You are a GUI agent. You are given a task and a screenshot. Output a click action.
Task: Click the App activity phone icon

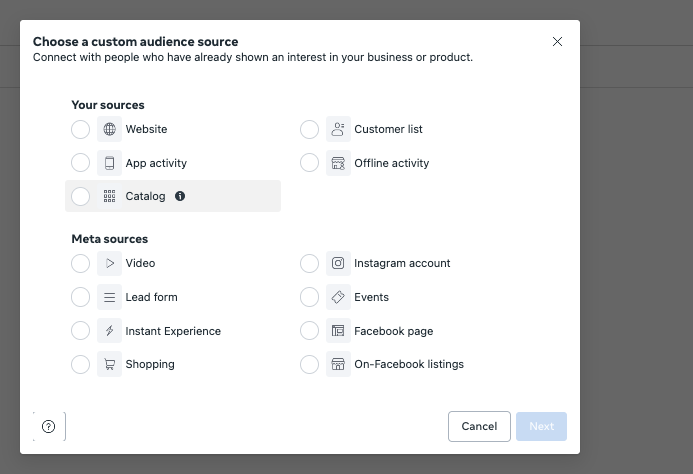pos(110,163)
